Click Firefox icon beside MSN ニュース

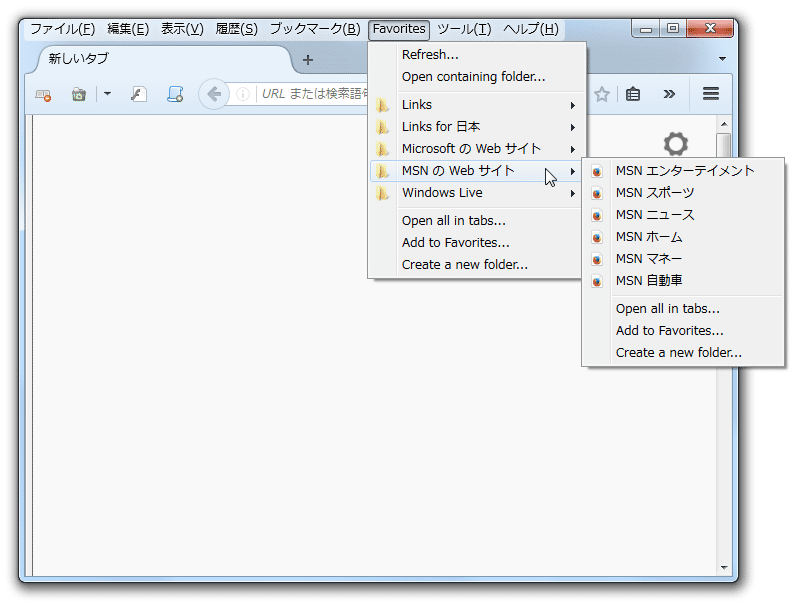pos(597,216)
